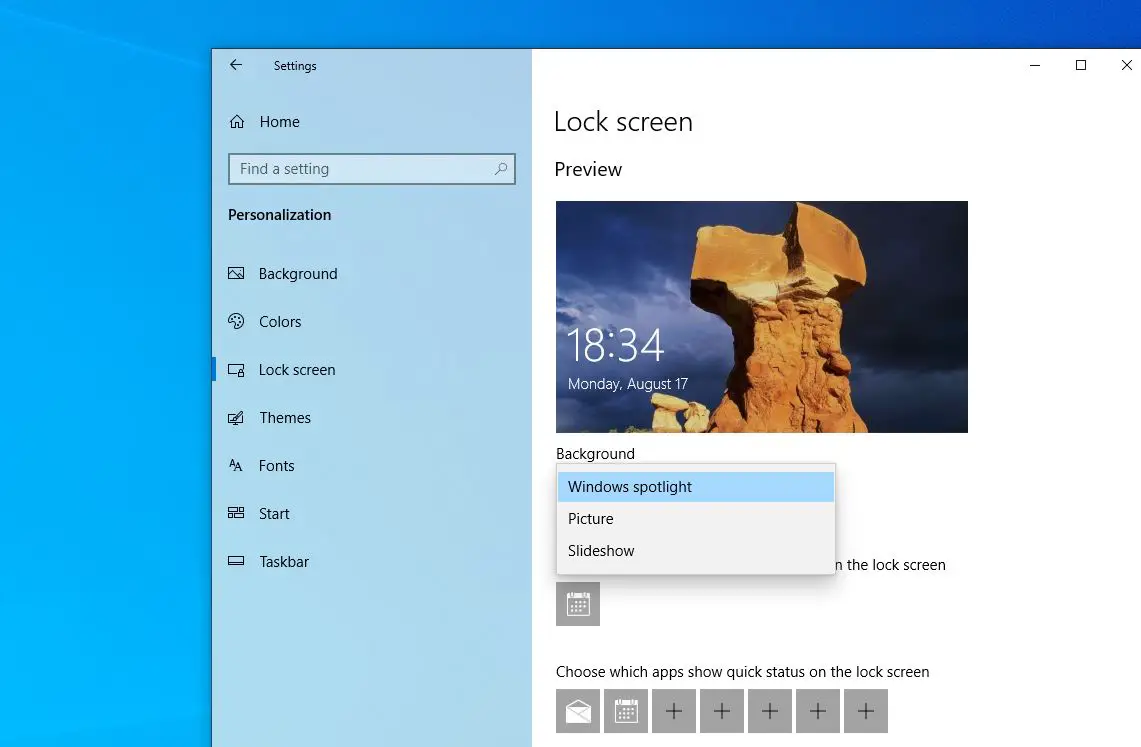Viewport: 1141px width, 747px height.
Task: Click the Mail quick status app icon
Action: pyautogui.click(x=578, y=711)
